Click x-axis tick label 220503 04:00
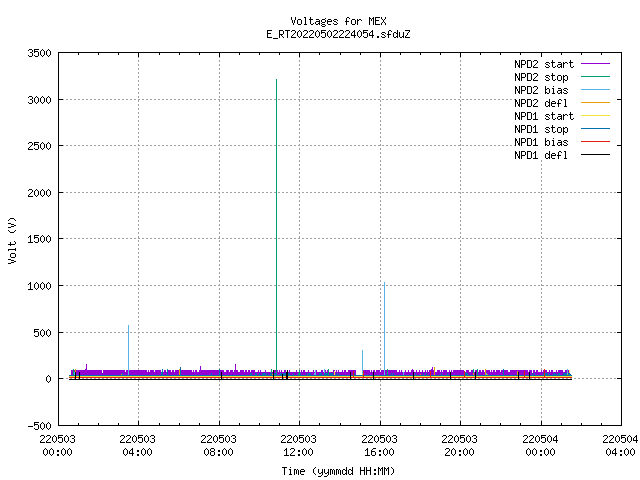Image resolution: width=640 pixels, height=480 pixels. click(138, 446)
